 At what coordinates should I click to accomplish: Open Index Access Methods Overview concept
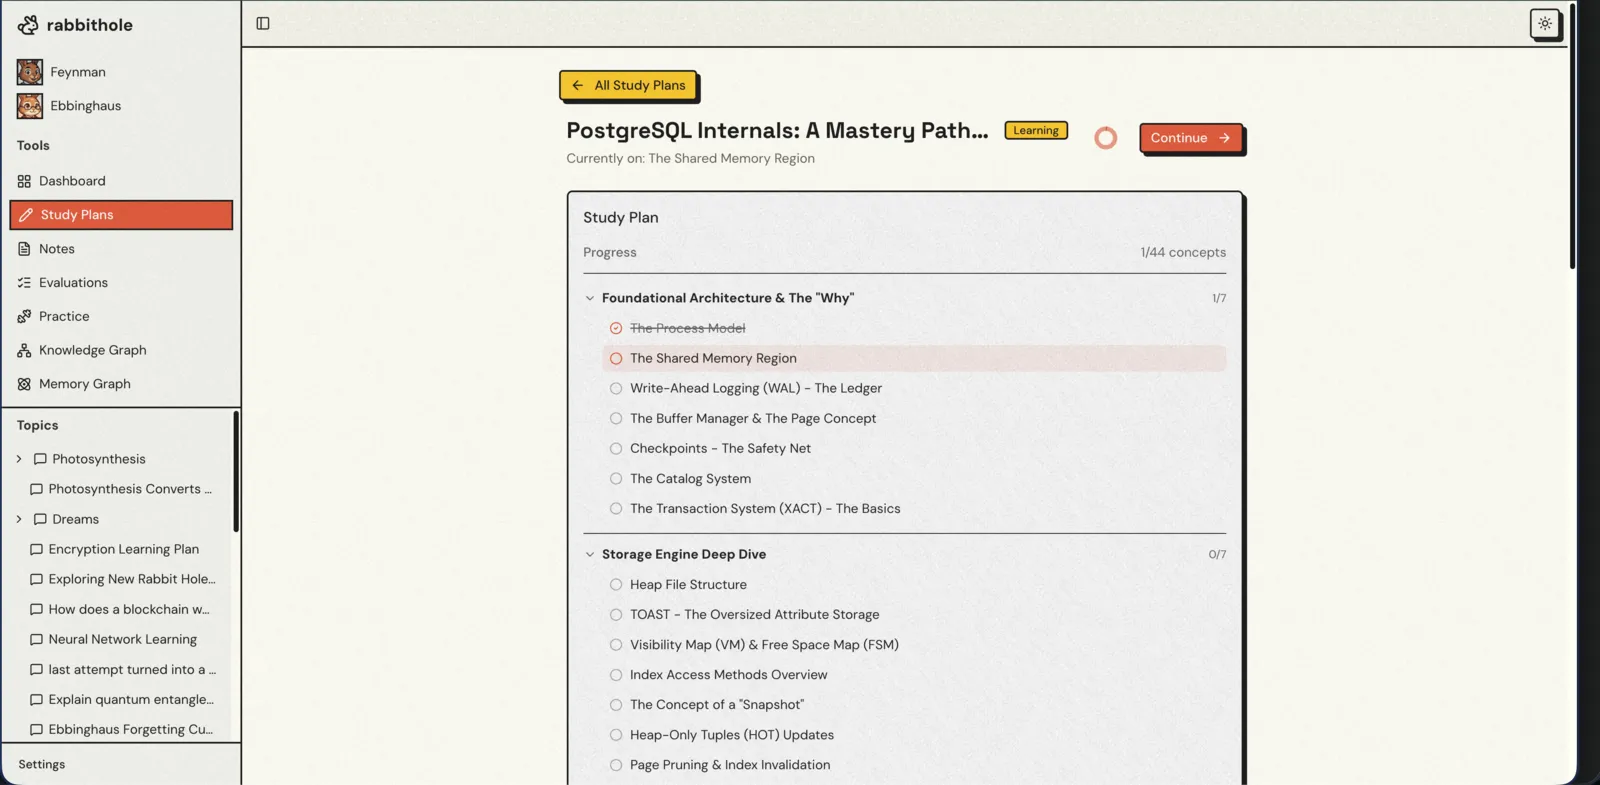coord(728,675)
